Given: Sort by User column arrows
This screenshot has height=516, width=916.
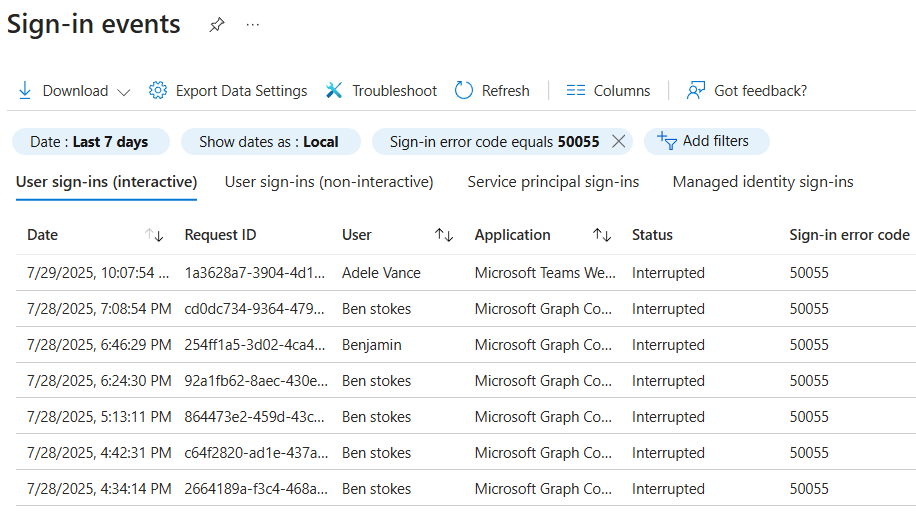Looking at the screenshot, I should point(444,235).
